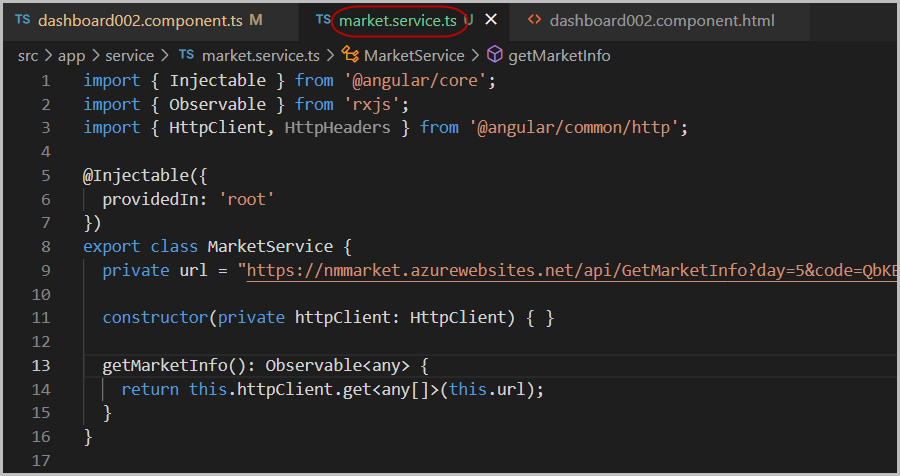
Task: Click line number 13 in the gutter
Action: [40, 365]
